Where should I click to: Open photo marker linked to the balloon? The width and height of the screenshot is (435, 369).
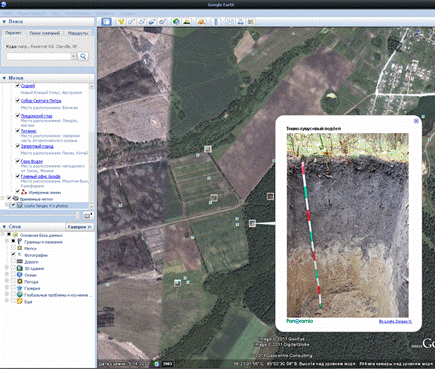(252, 223)
